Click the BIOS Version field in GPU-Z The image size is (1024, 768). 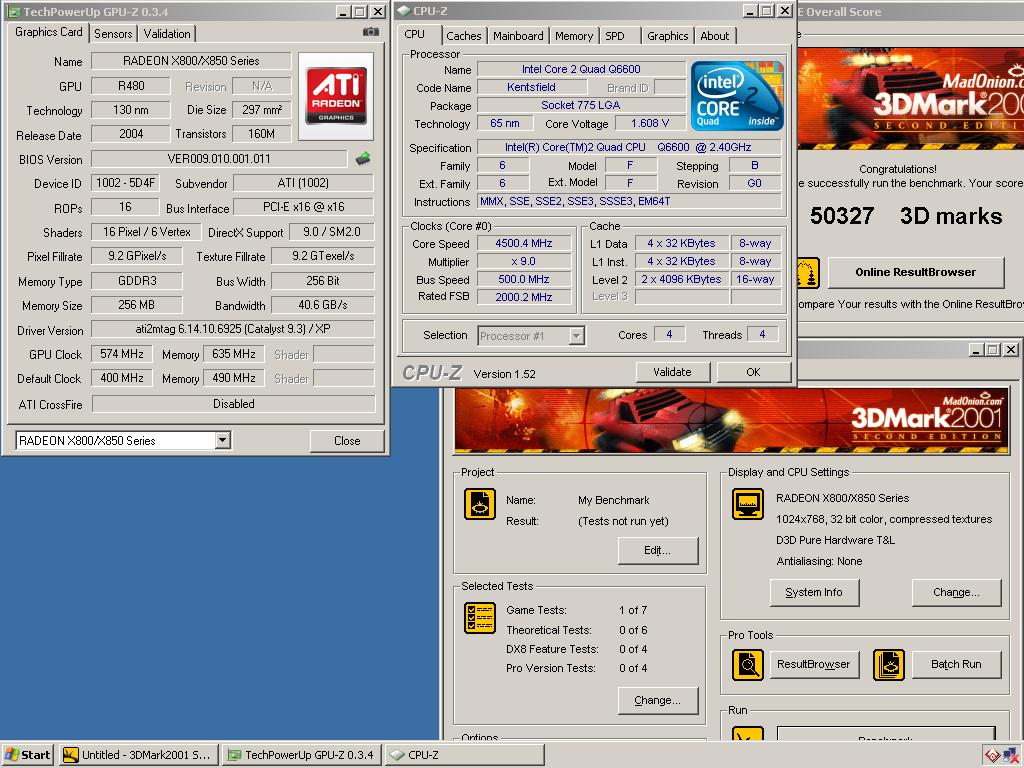pos(219,159)
